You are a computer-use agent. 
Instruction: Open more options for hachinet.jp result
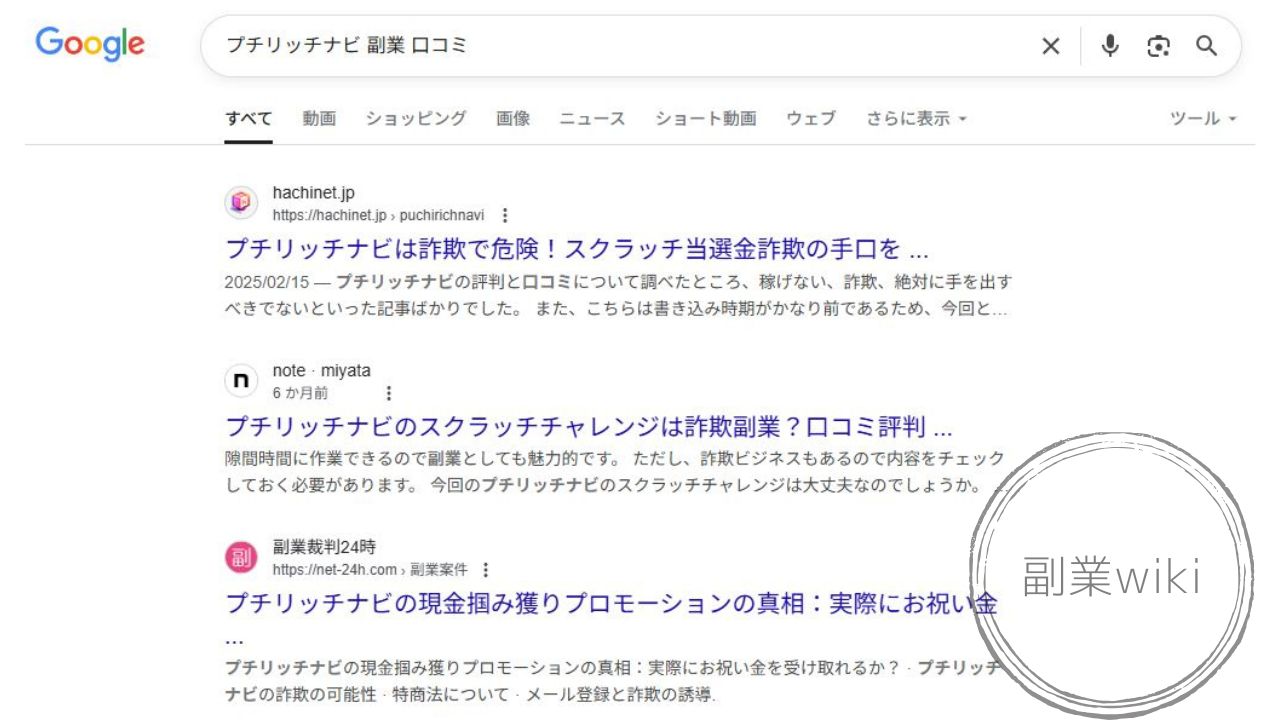point(505,215)
